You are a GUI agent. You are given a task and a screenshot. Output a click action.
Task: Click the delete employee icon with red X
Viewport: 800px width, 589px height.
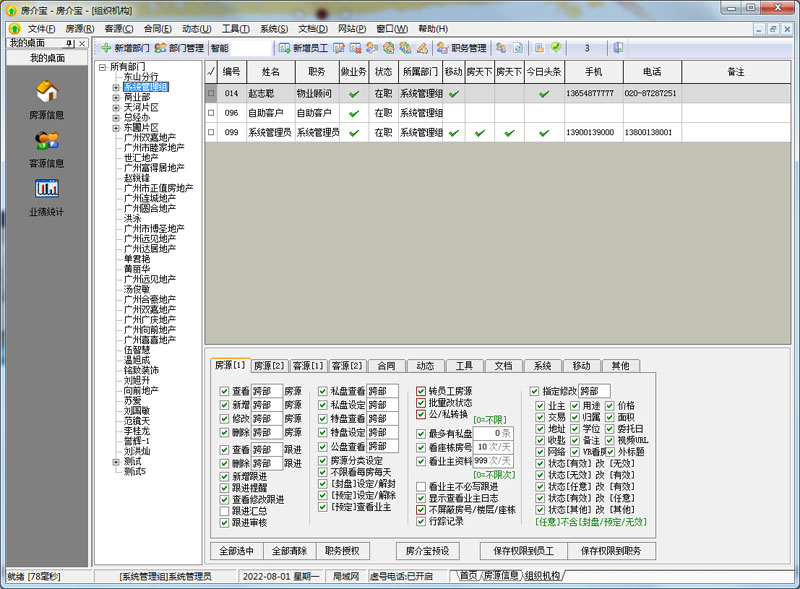pyautogui.click(x=355, y=48)
